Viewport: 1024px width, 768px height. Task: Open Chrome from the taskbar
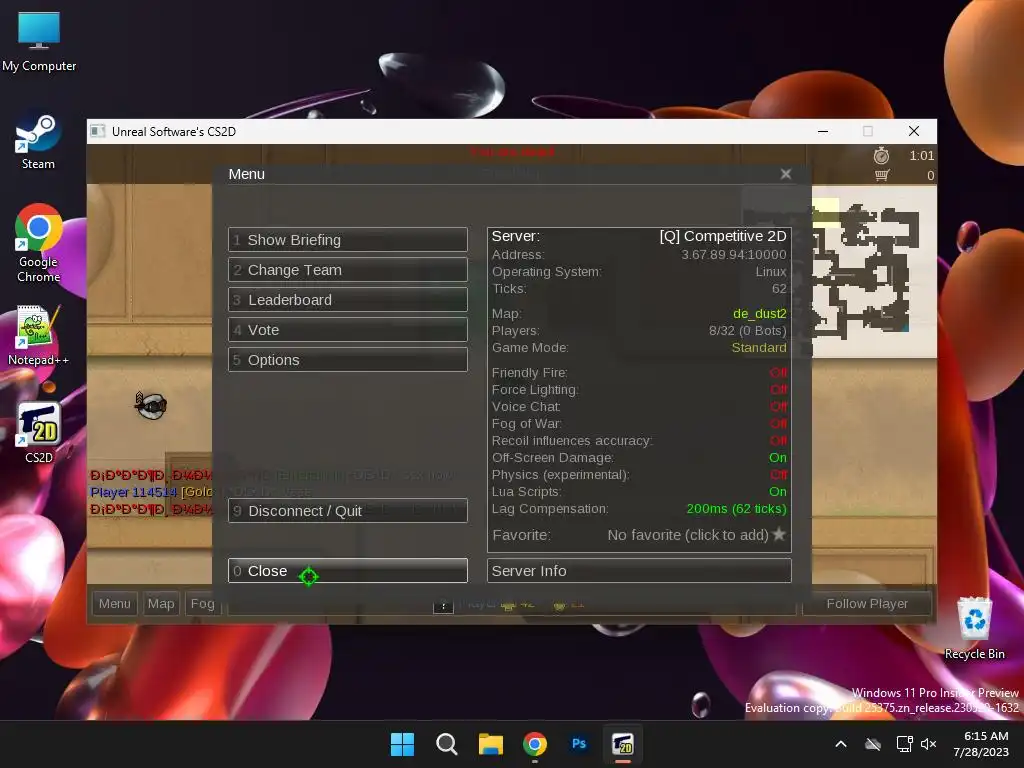coord(535,744)
